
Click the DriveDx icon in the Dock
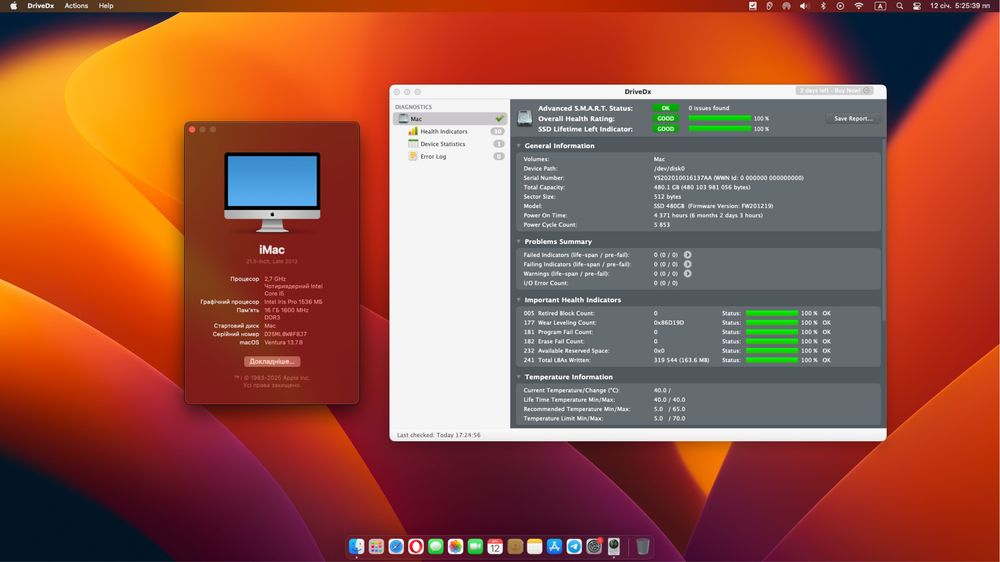[614, 546]
